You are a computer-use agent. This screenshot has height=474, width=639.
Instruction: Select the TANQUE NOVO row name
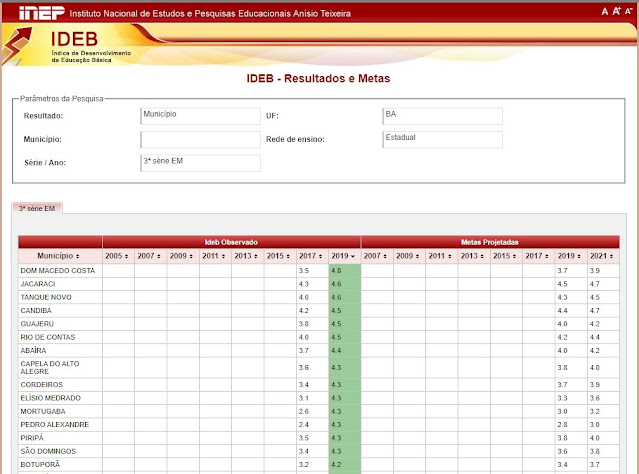(x=46, y=297)
